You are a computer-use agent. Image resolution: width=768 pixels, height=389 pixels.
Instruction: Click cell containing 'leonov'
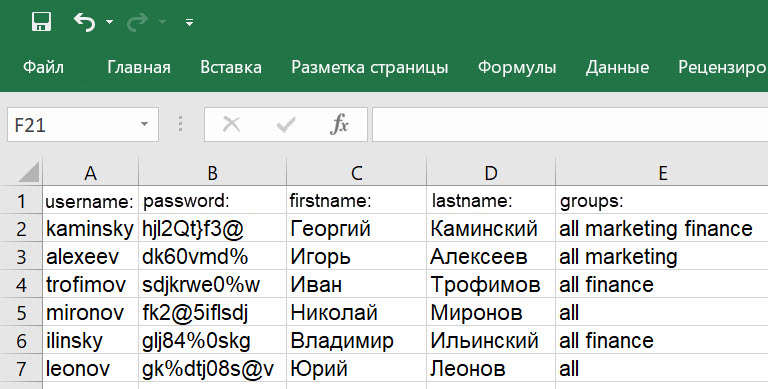click(90, 368)
